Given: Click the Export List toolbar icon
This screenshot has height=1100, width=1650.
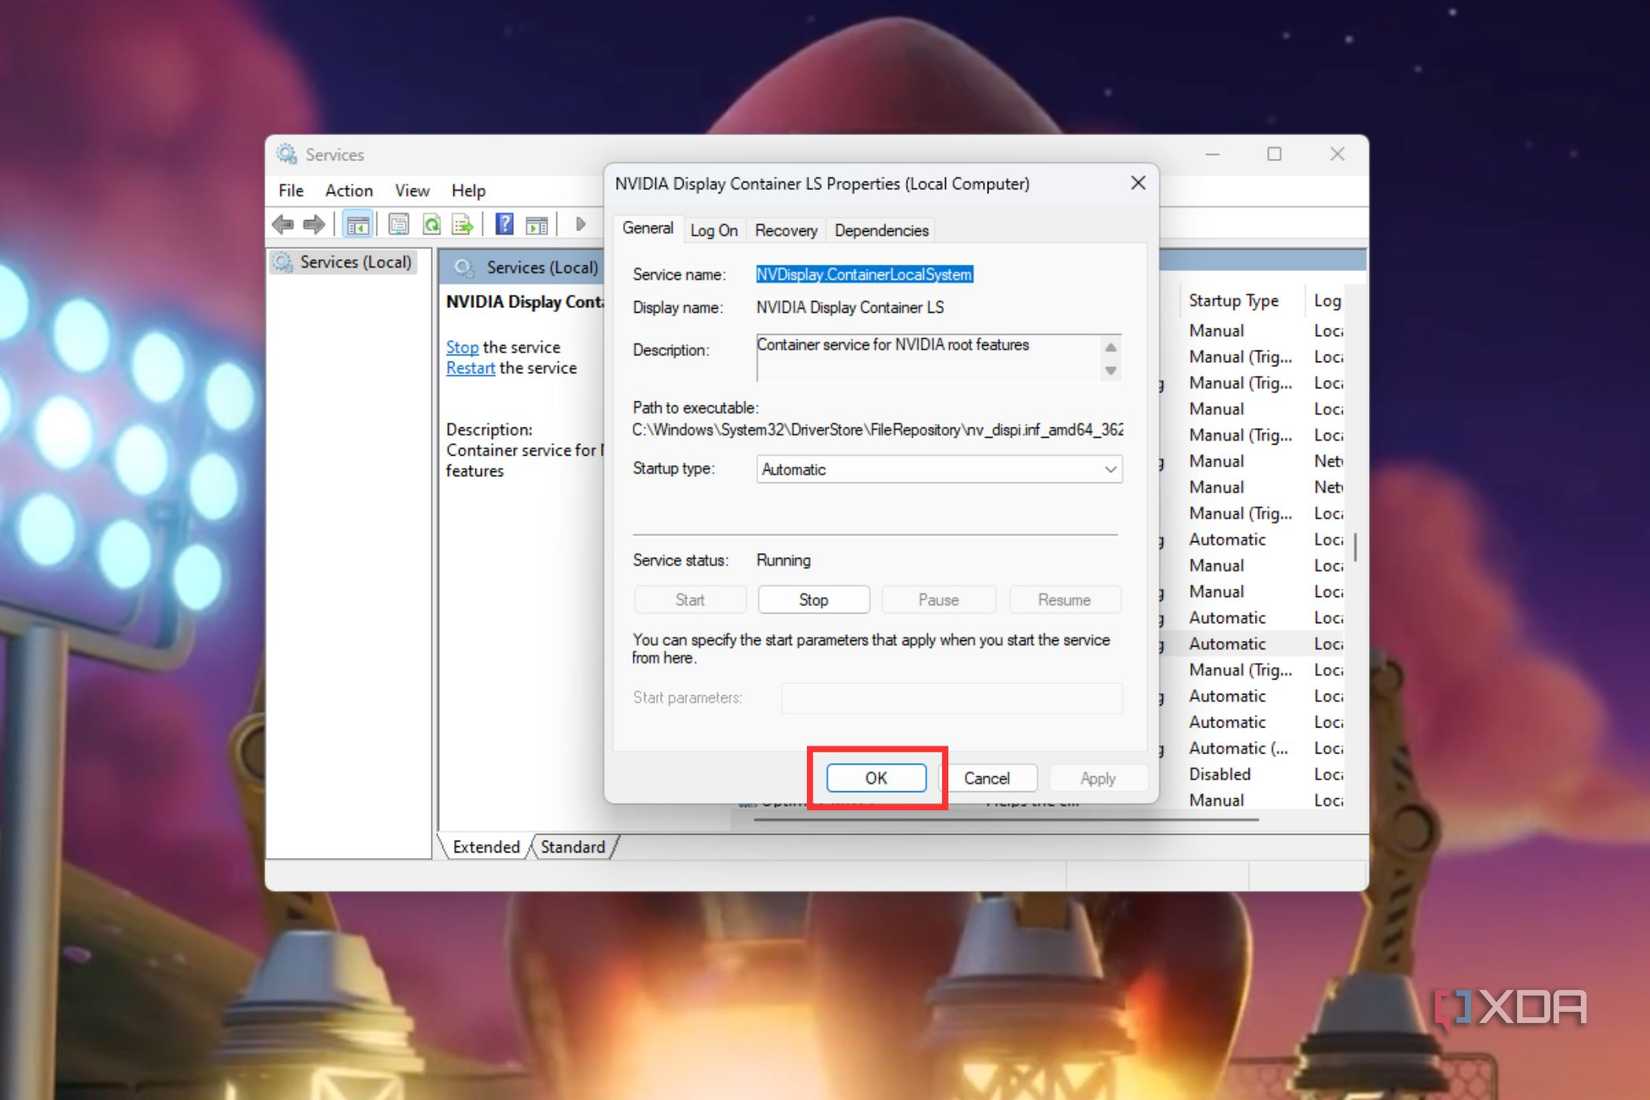Looking at the screenshot, I should [462, 223].
